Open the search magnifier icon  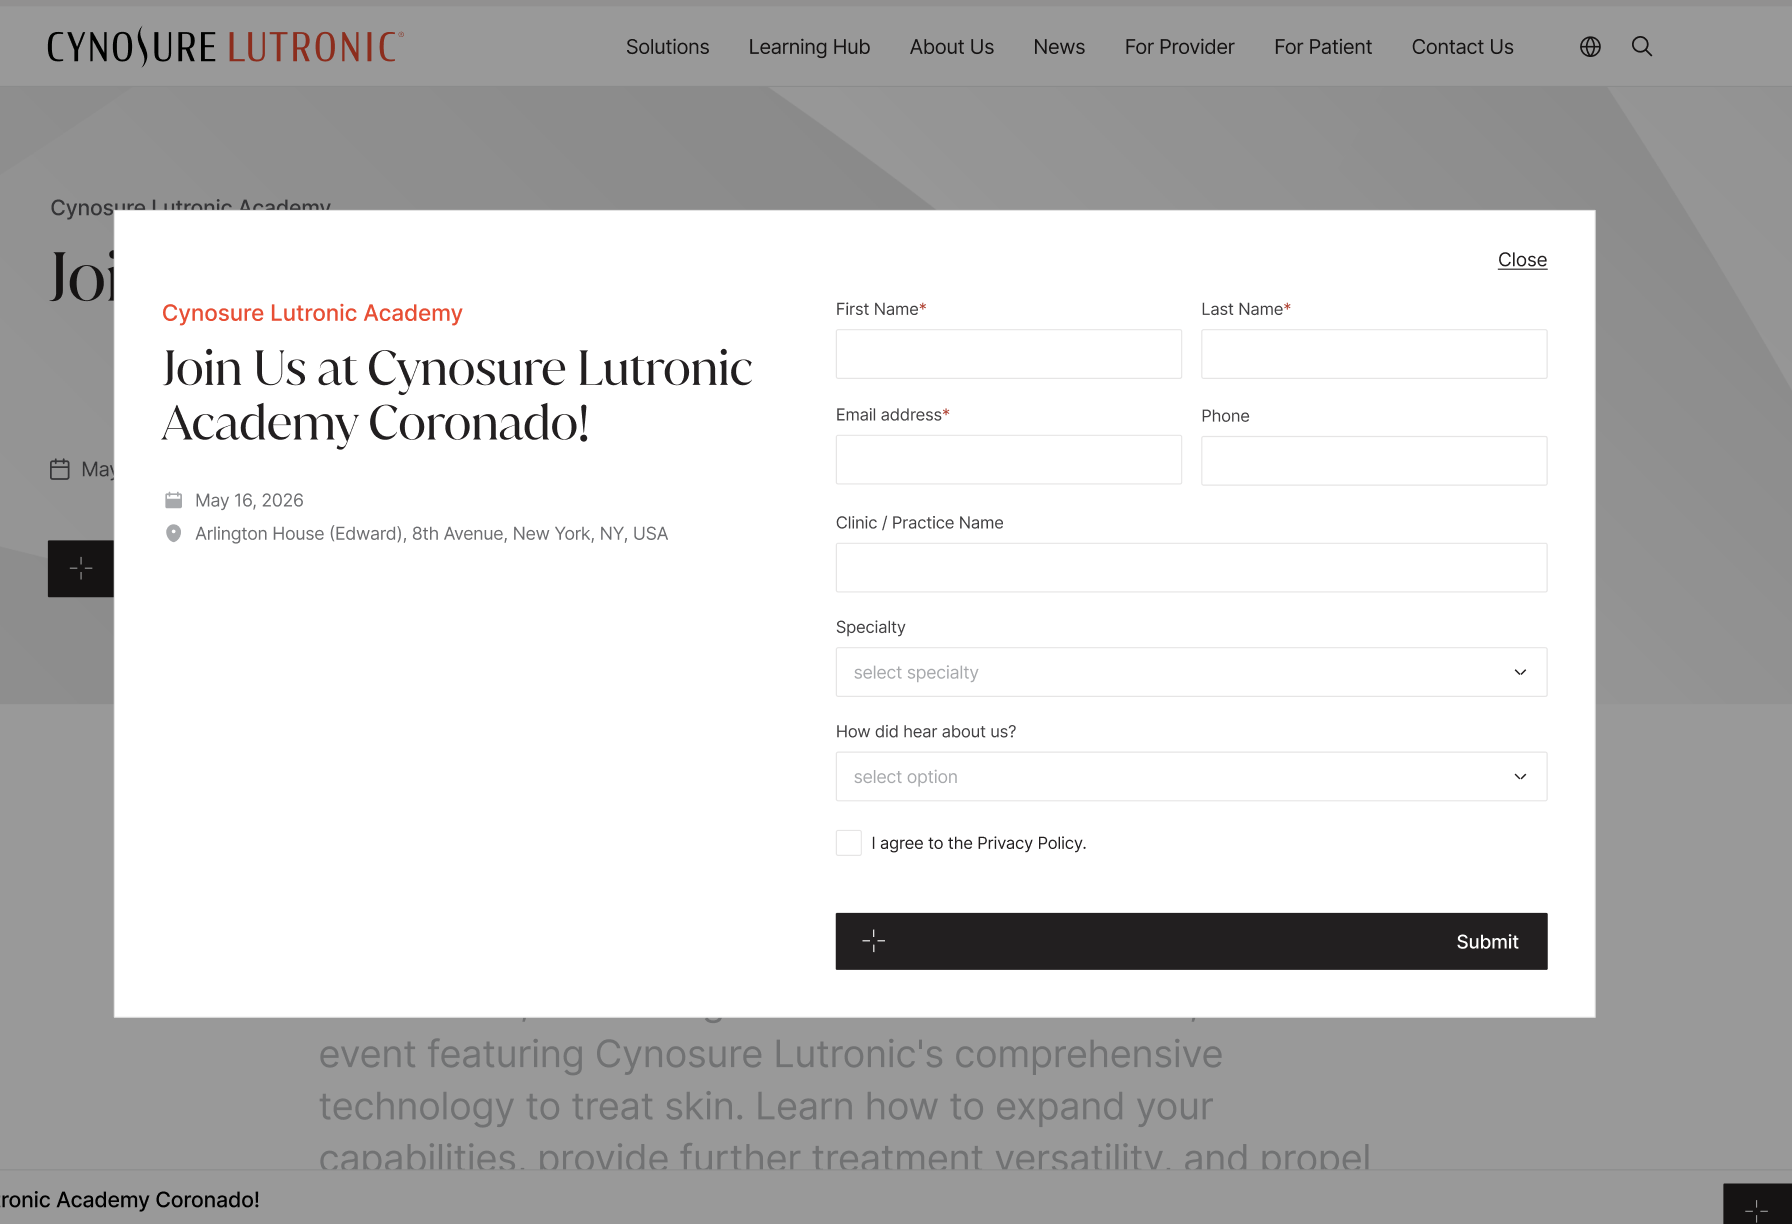click(x=1642, y=47)
